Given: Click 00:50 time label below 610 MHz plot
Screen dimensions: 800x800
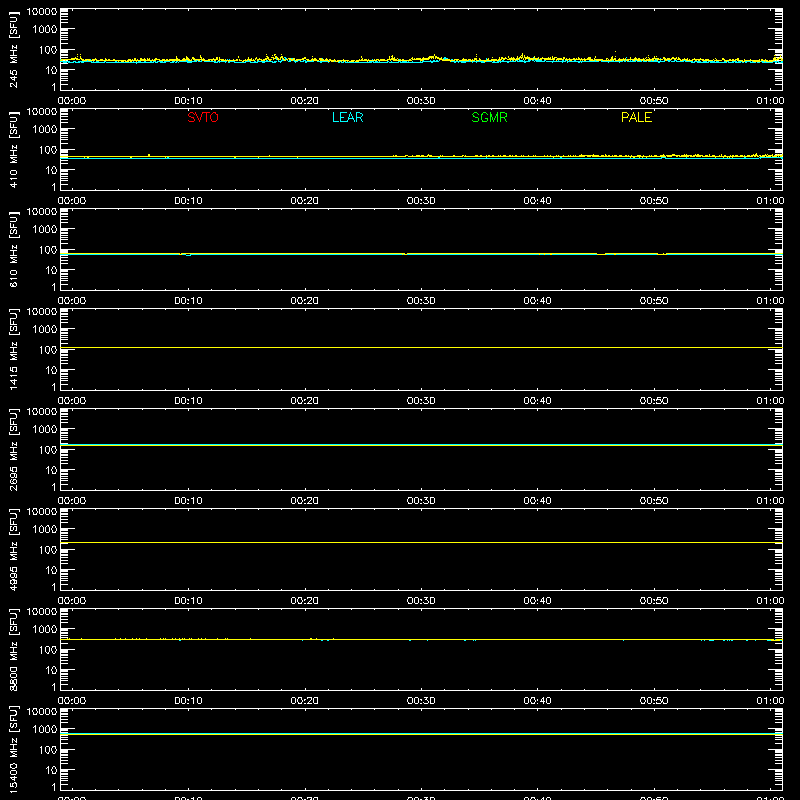Looking at the screenshot, I should pyautogui.click(x=654, y=301).
